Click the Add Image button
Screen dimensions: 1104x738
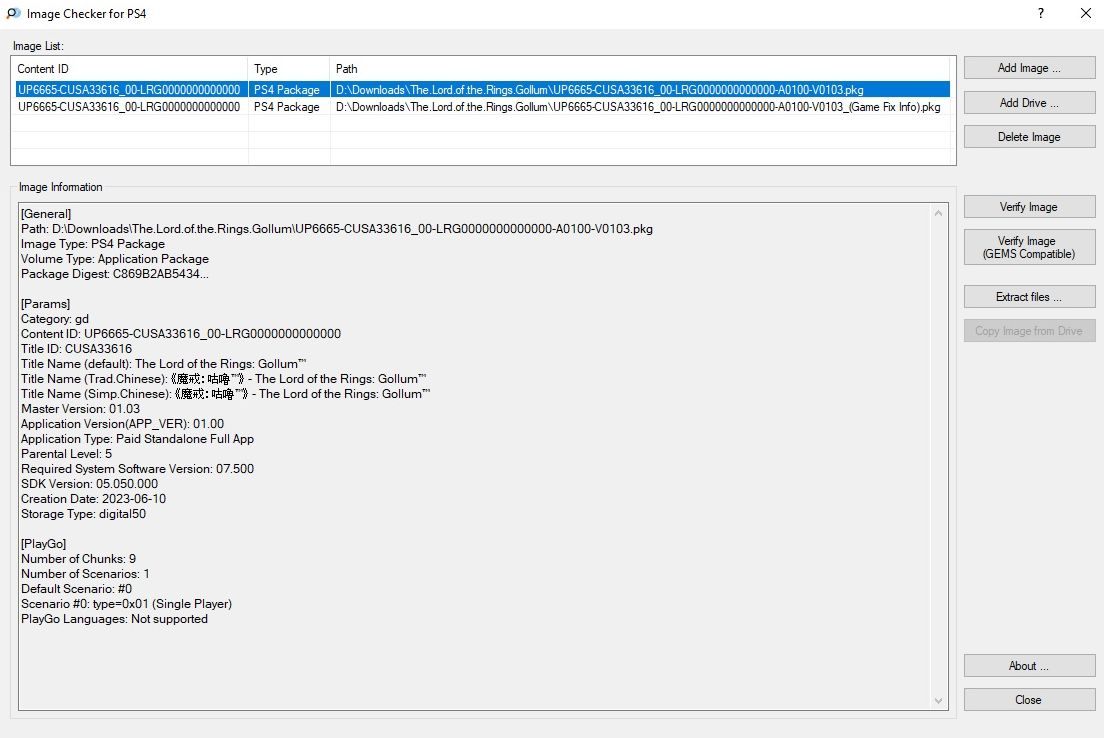click(1029, 68)
